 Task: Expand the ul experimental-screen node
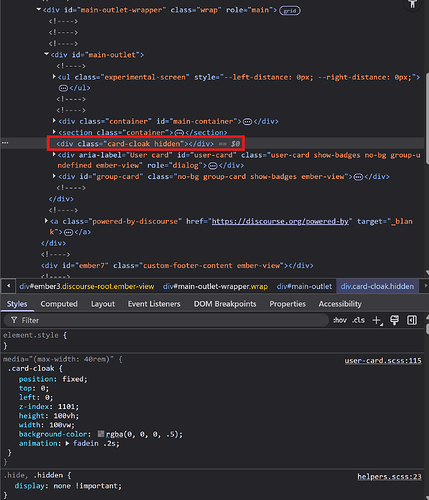click(54, 77)
